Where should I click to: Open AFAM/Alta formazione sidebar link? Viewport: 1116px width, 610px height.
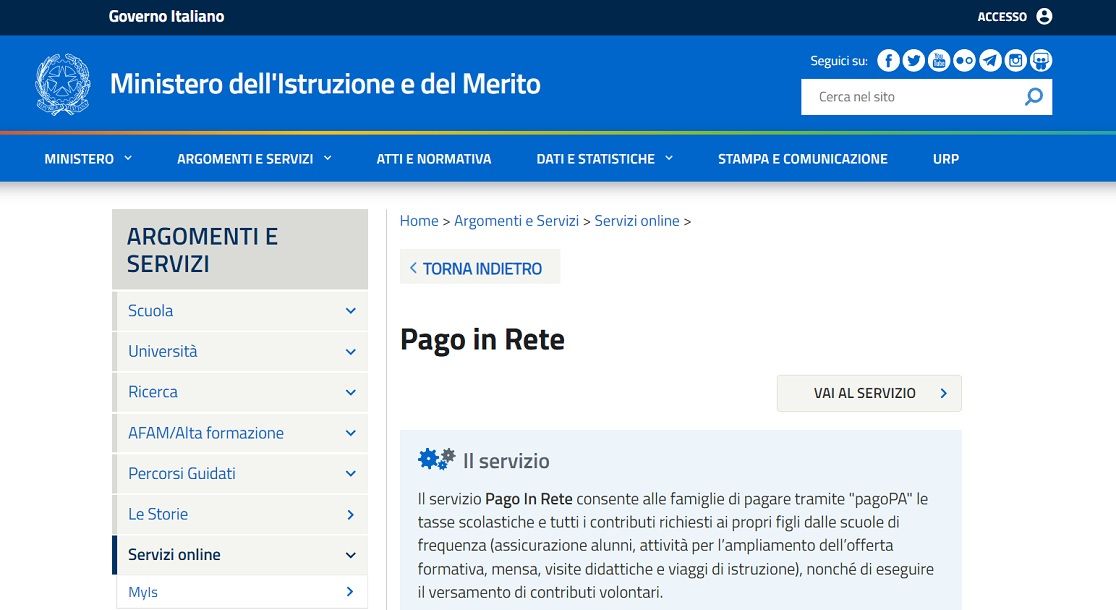click(x=206, y=432)
